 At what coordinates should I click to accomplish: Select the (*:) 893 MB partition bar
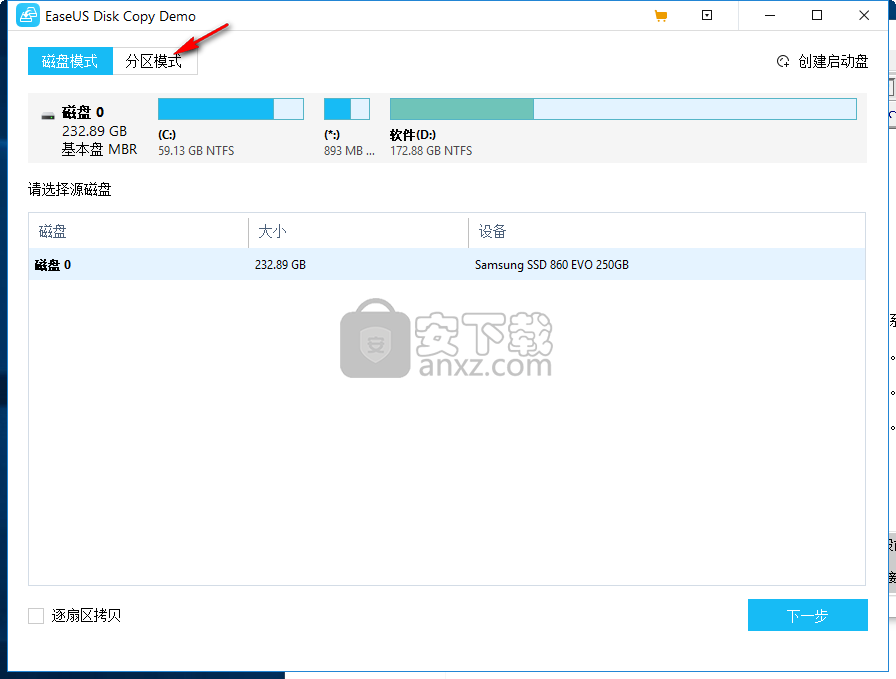(346, 109)
